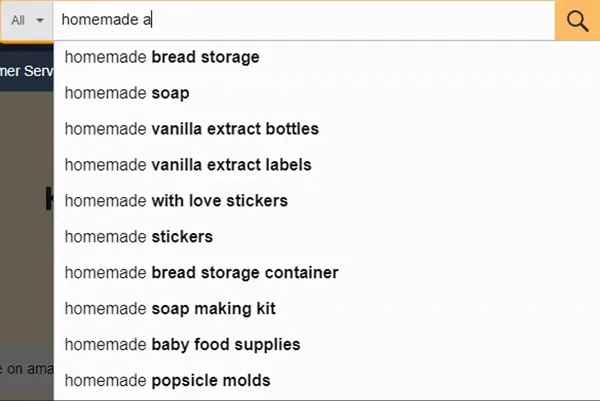Select homemade vanilla extract labels suggestion
600x401 pixels.
tap(188, 165)
